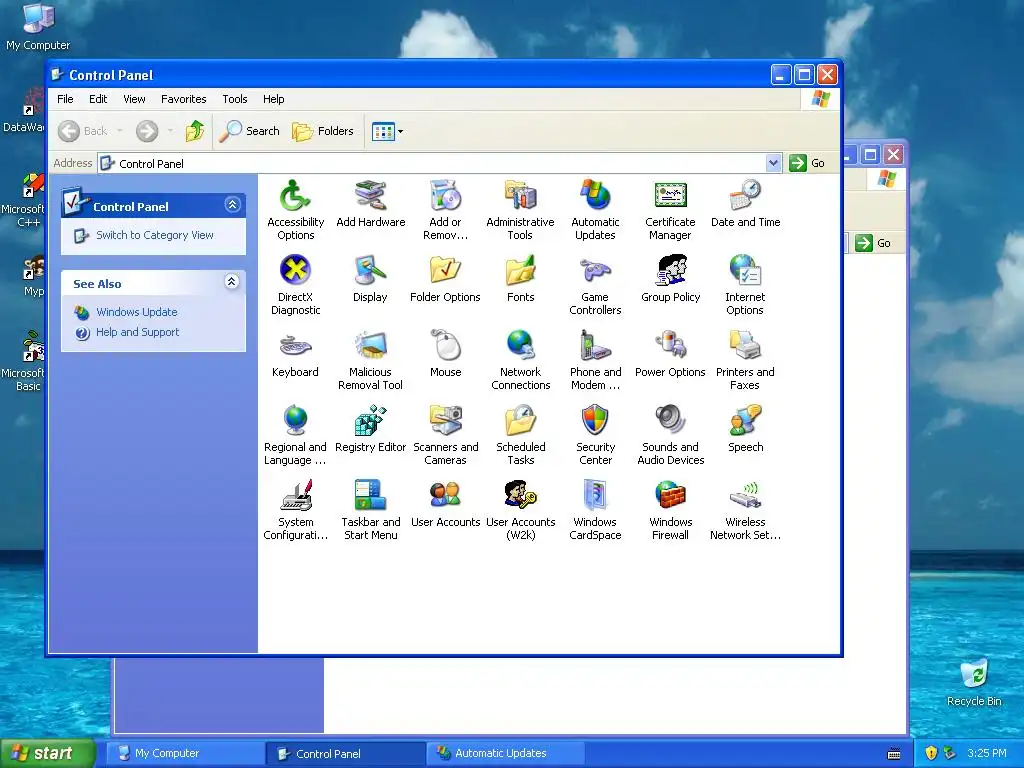Click the Search toolbar button
The width and height of the screenshot is (1024, 768).
click(249, 131)
